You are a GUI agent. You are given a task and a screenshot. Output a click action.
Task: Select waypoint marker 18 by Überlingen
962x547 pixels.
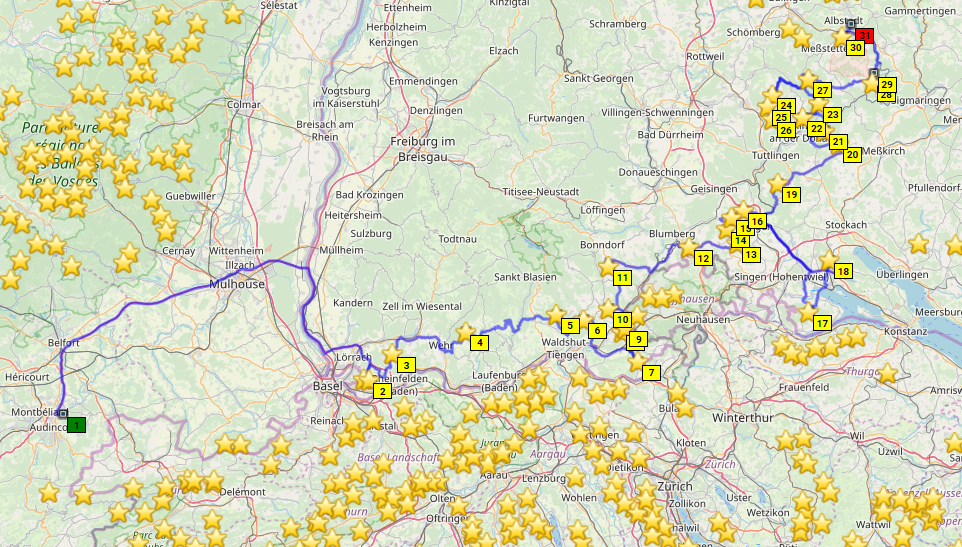click(x=843, y=271)
